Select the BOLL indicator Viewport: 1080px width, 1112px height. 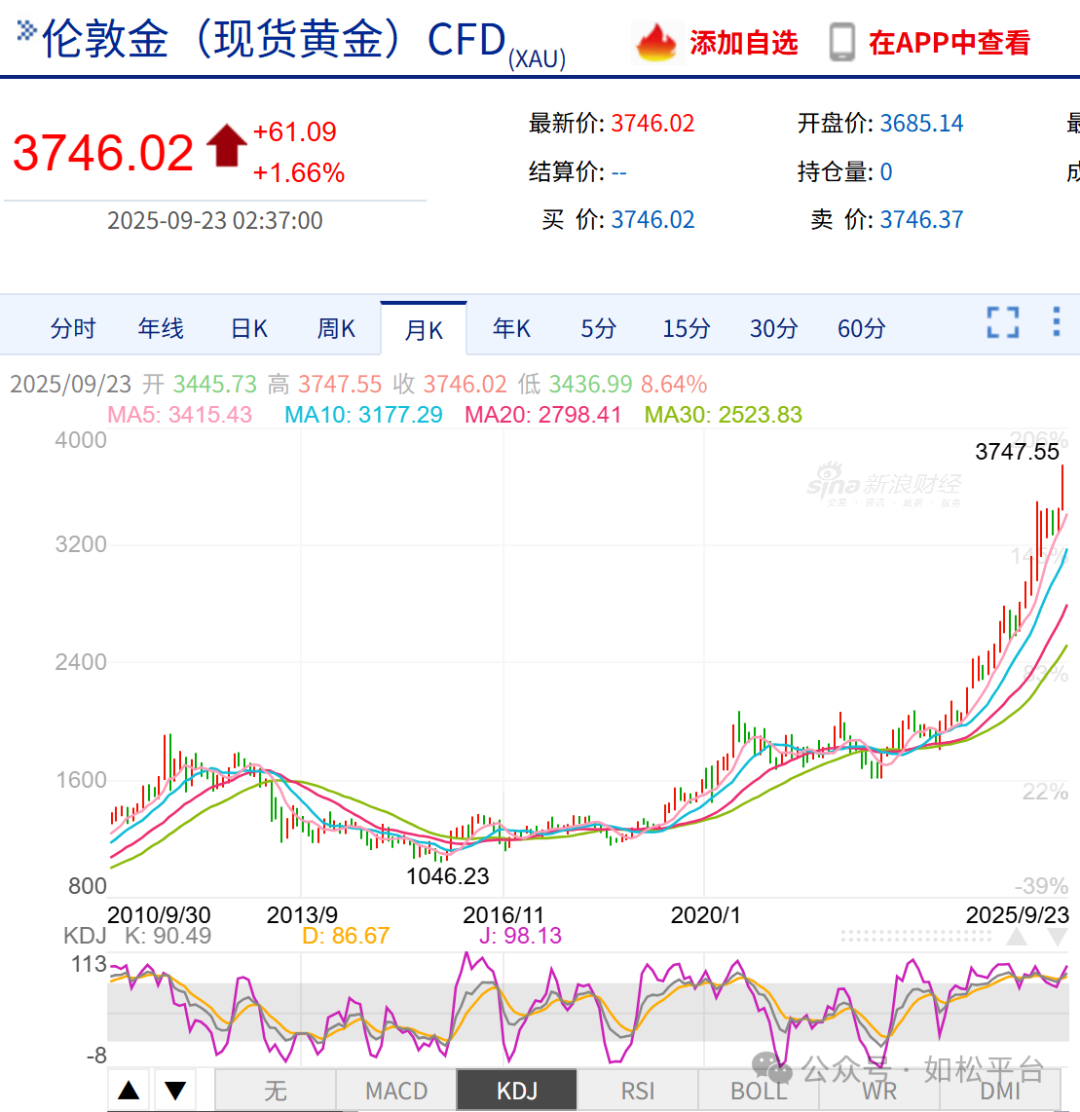coord(759,1090)
